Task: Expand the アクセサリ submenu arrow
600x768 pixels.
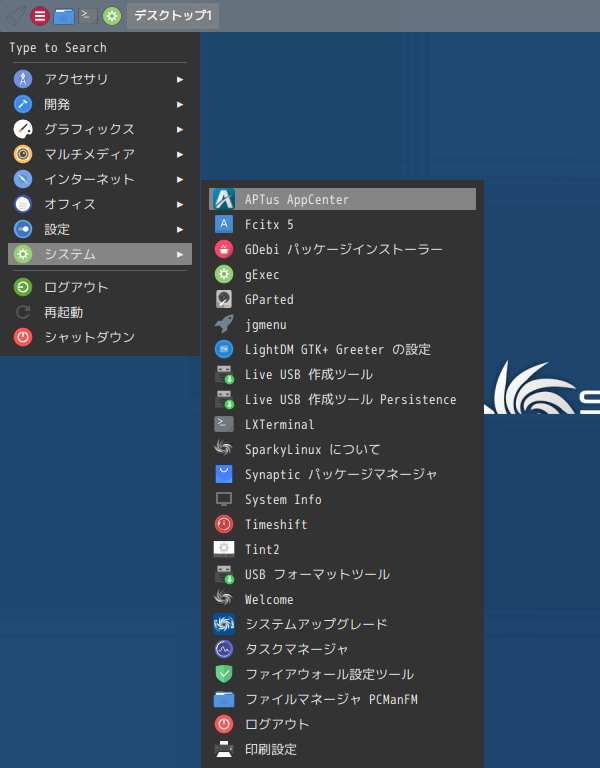Action: click(180, 79)
